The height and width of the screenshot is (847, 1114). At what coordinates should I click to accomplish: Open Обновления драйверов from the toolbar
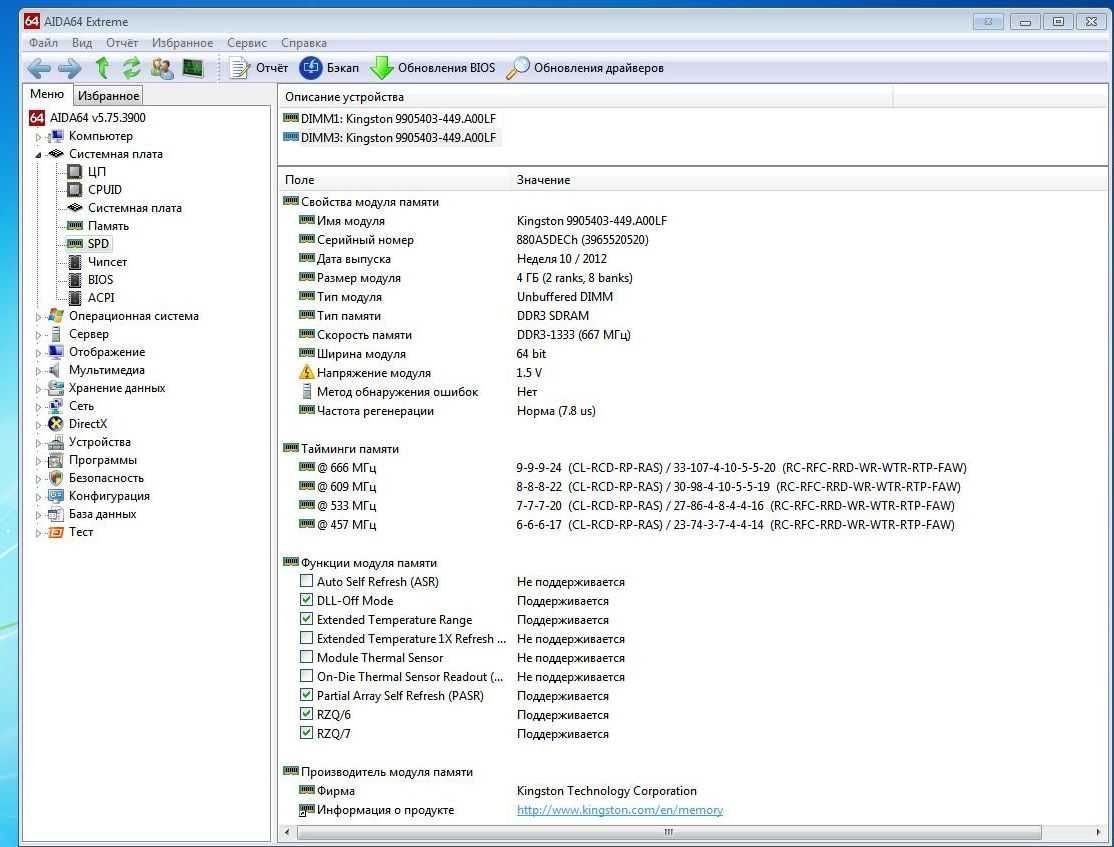pos(585,68)
